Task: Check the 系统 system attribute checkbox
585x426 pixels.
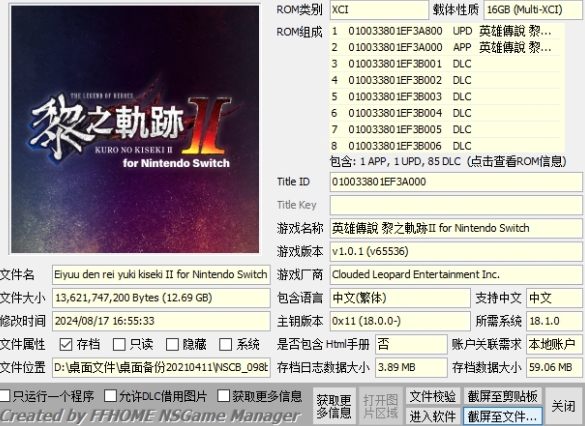Action: click(x=226, y=344)
